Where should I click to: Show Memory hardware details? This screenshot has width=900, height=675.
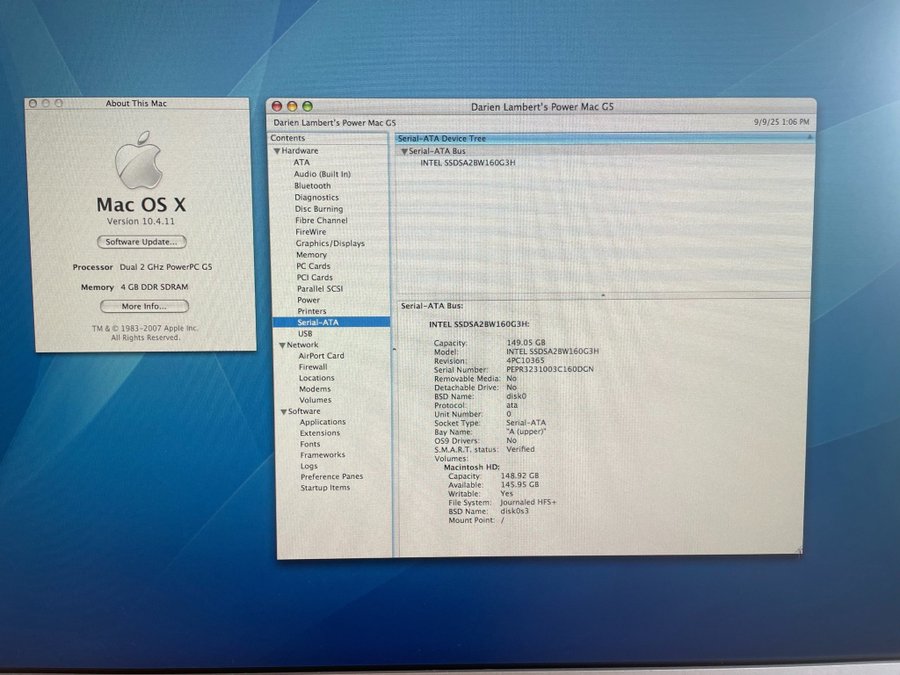tap(311, 255)
